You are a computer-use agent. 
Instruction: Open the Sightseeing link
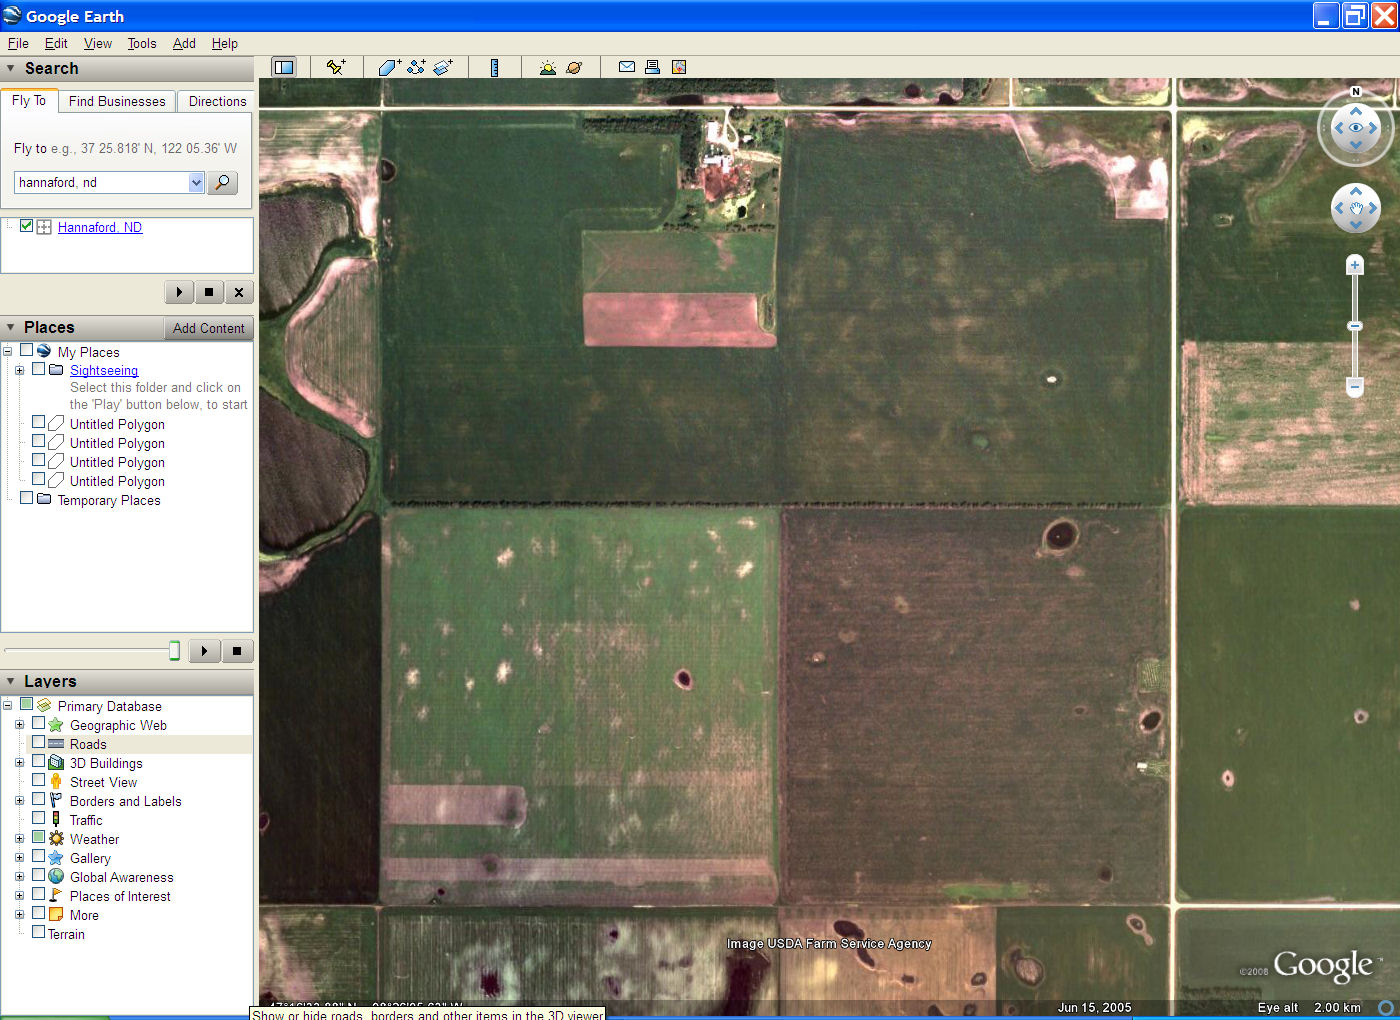click(104, 370)
